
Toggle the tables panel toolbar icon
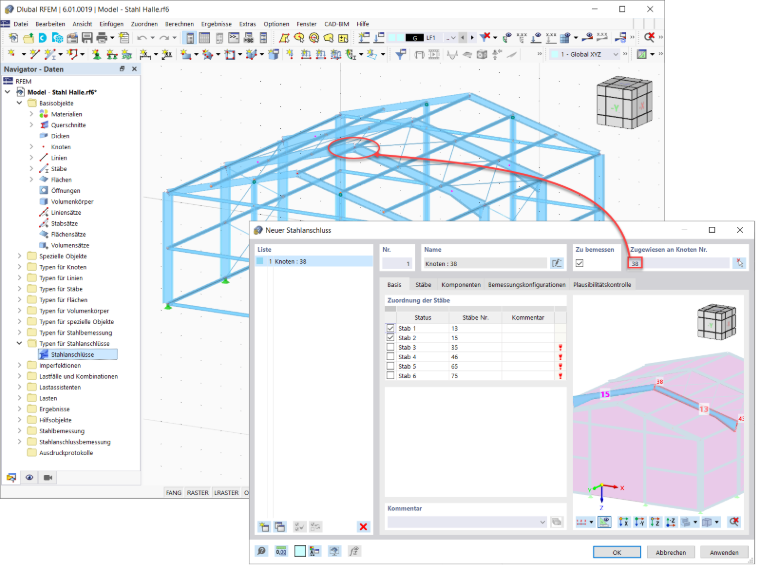tap(205, 38)
